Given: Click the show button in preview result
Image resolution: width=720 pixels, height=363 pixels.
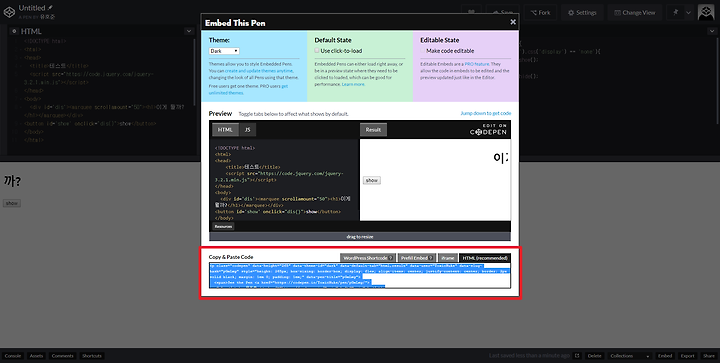Looking at the screenshot, I should 371,180.
